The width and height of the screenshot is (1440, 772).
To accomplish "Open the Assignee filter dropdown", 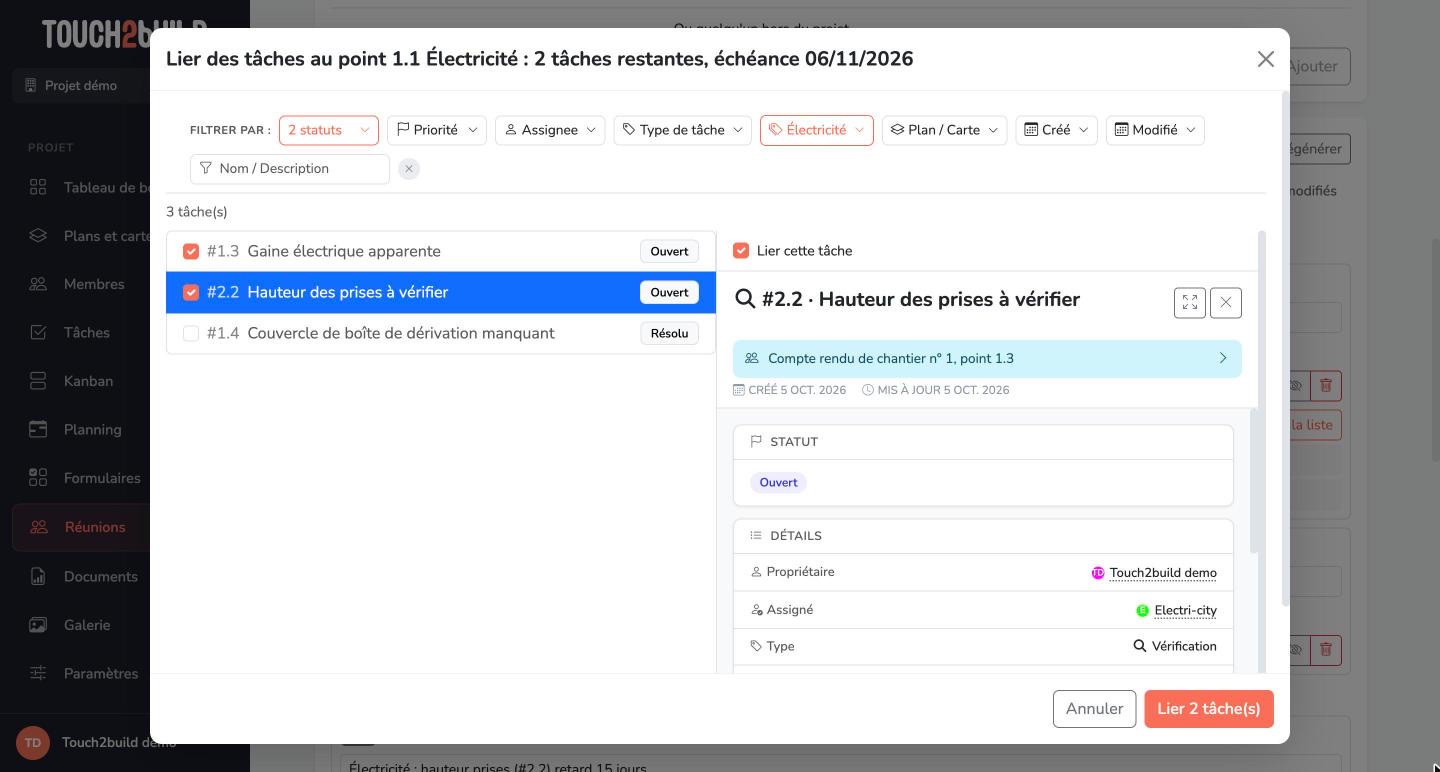I will 550,130.
